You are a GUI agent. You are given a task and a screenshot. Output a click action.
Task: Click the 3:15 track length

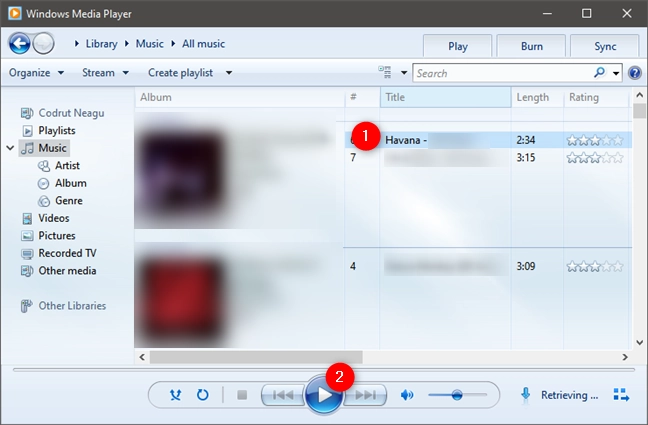525,158
